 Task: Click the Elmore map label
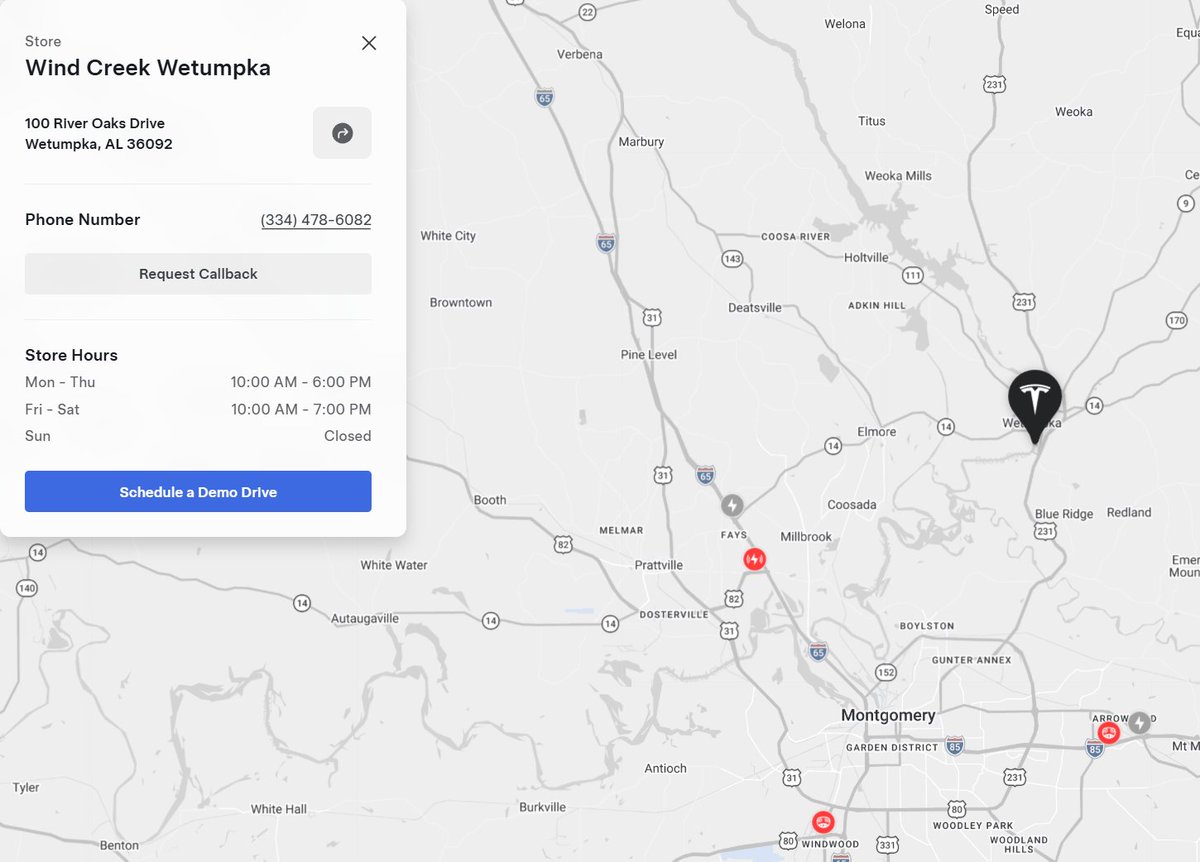tap(877, 432)
